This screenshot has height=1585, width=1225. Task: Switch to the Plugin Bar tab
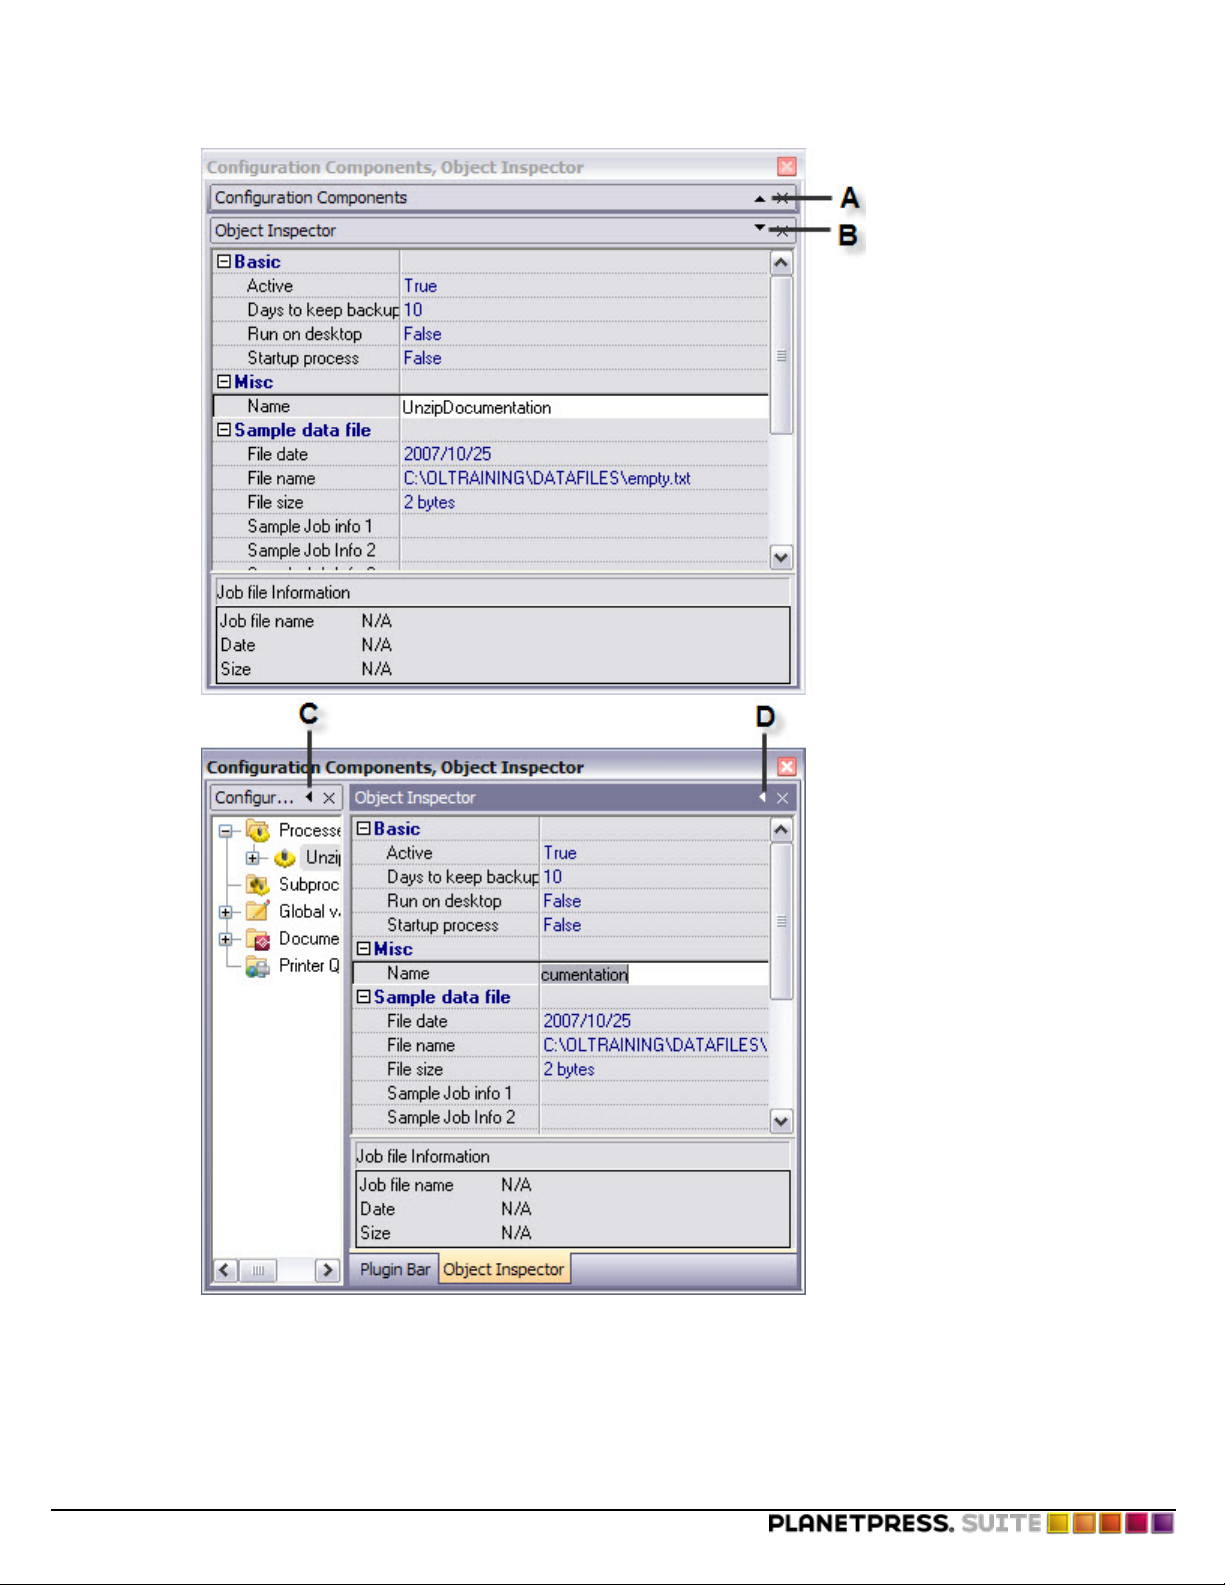click(394, 1269)
